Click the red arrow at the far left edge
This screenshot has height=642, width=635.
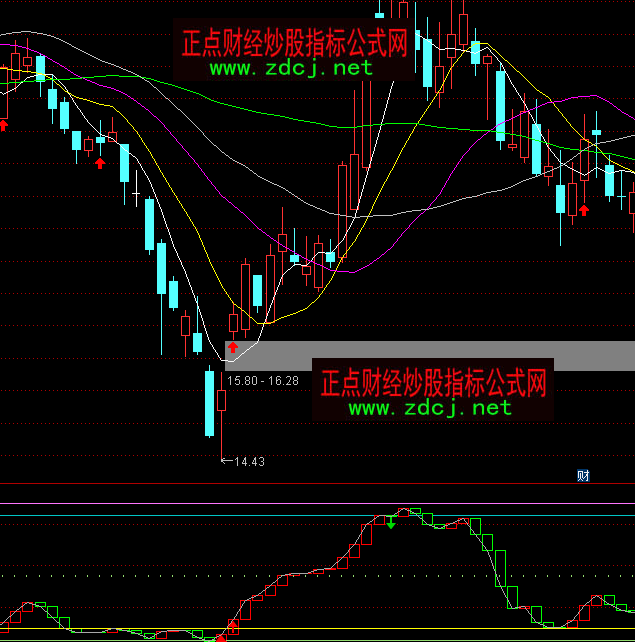(x=3, y=124)
